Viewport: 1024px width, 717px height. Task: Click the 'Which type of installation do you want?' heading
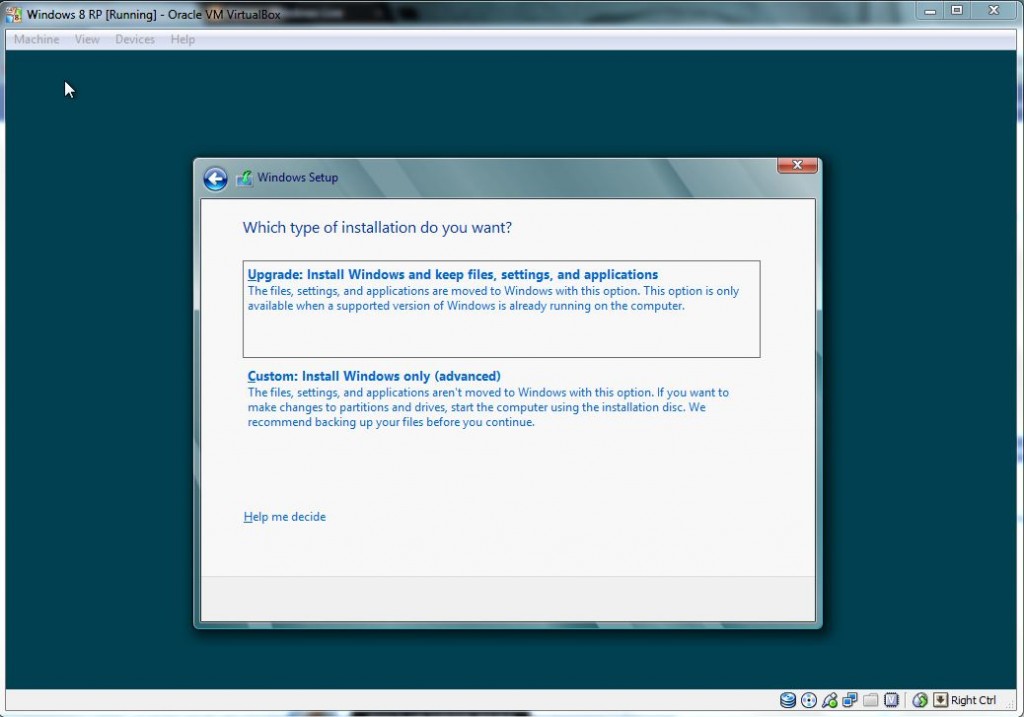377,228
